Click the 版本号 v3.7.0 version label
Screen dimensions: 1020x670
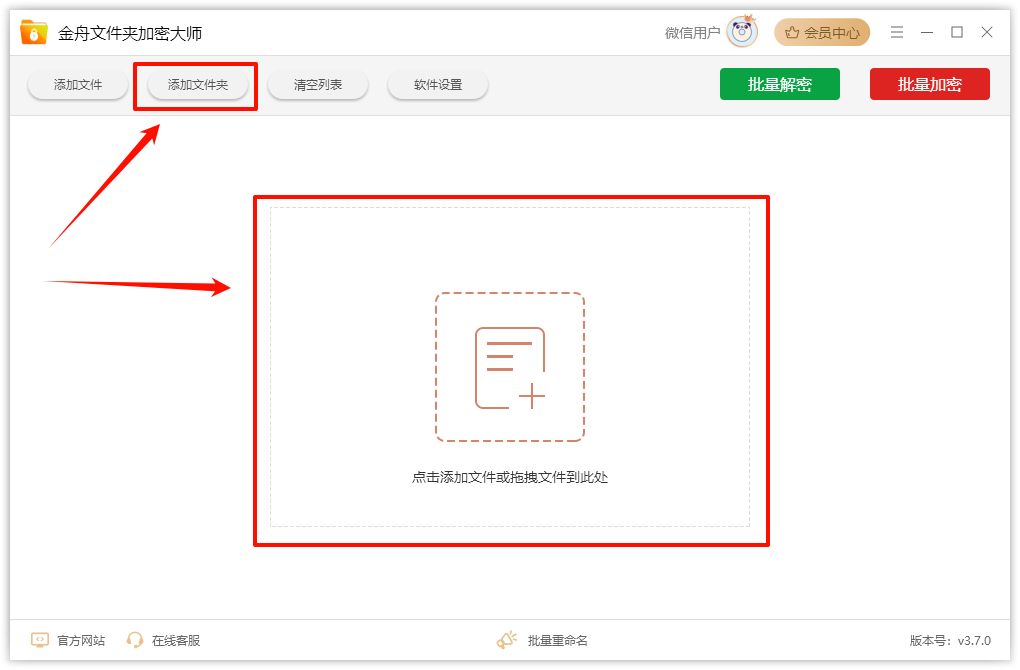coord(950,640)
